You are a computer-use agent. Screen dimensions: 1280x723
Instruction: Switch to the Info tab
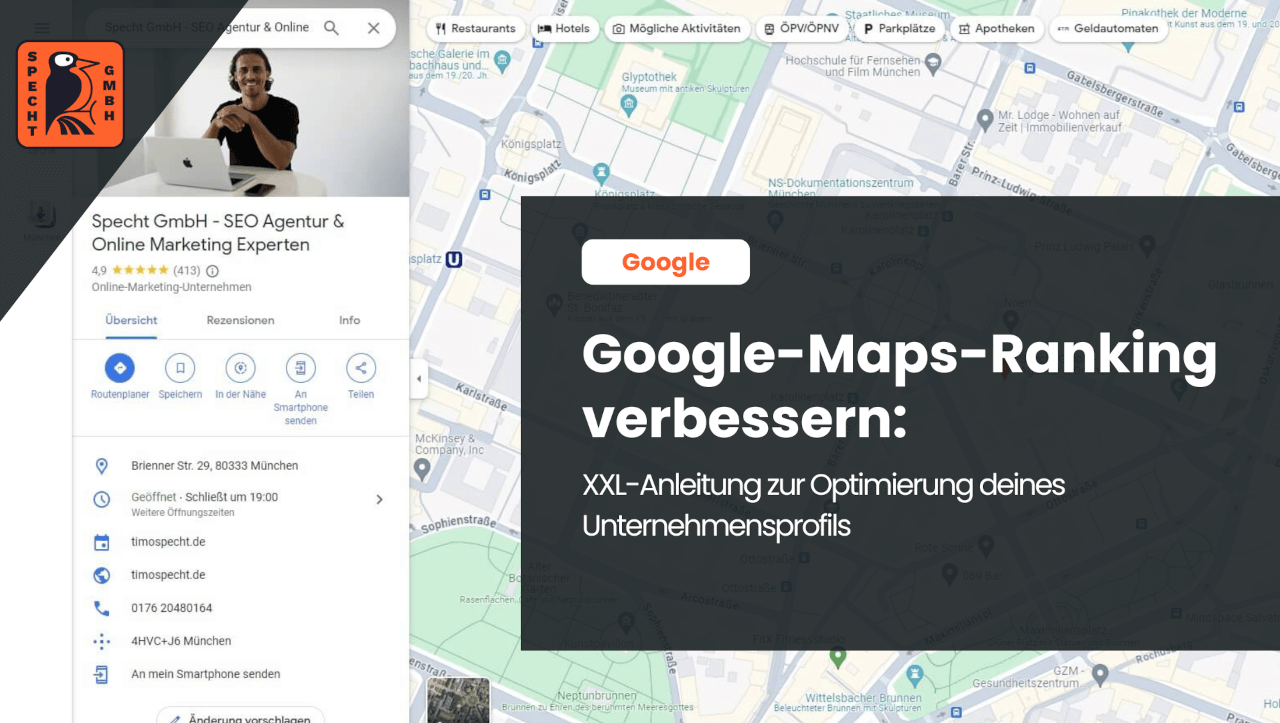349,320
